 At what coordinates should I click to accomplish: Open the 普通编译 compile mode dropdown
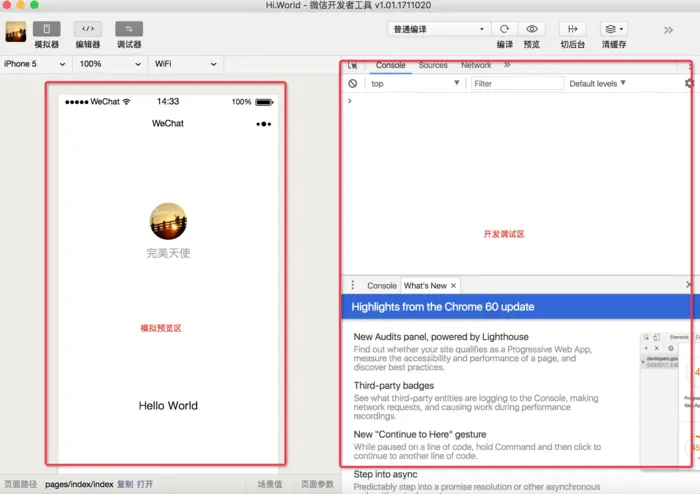point(438,29)
